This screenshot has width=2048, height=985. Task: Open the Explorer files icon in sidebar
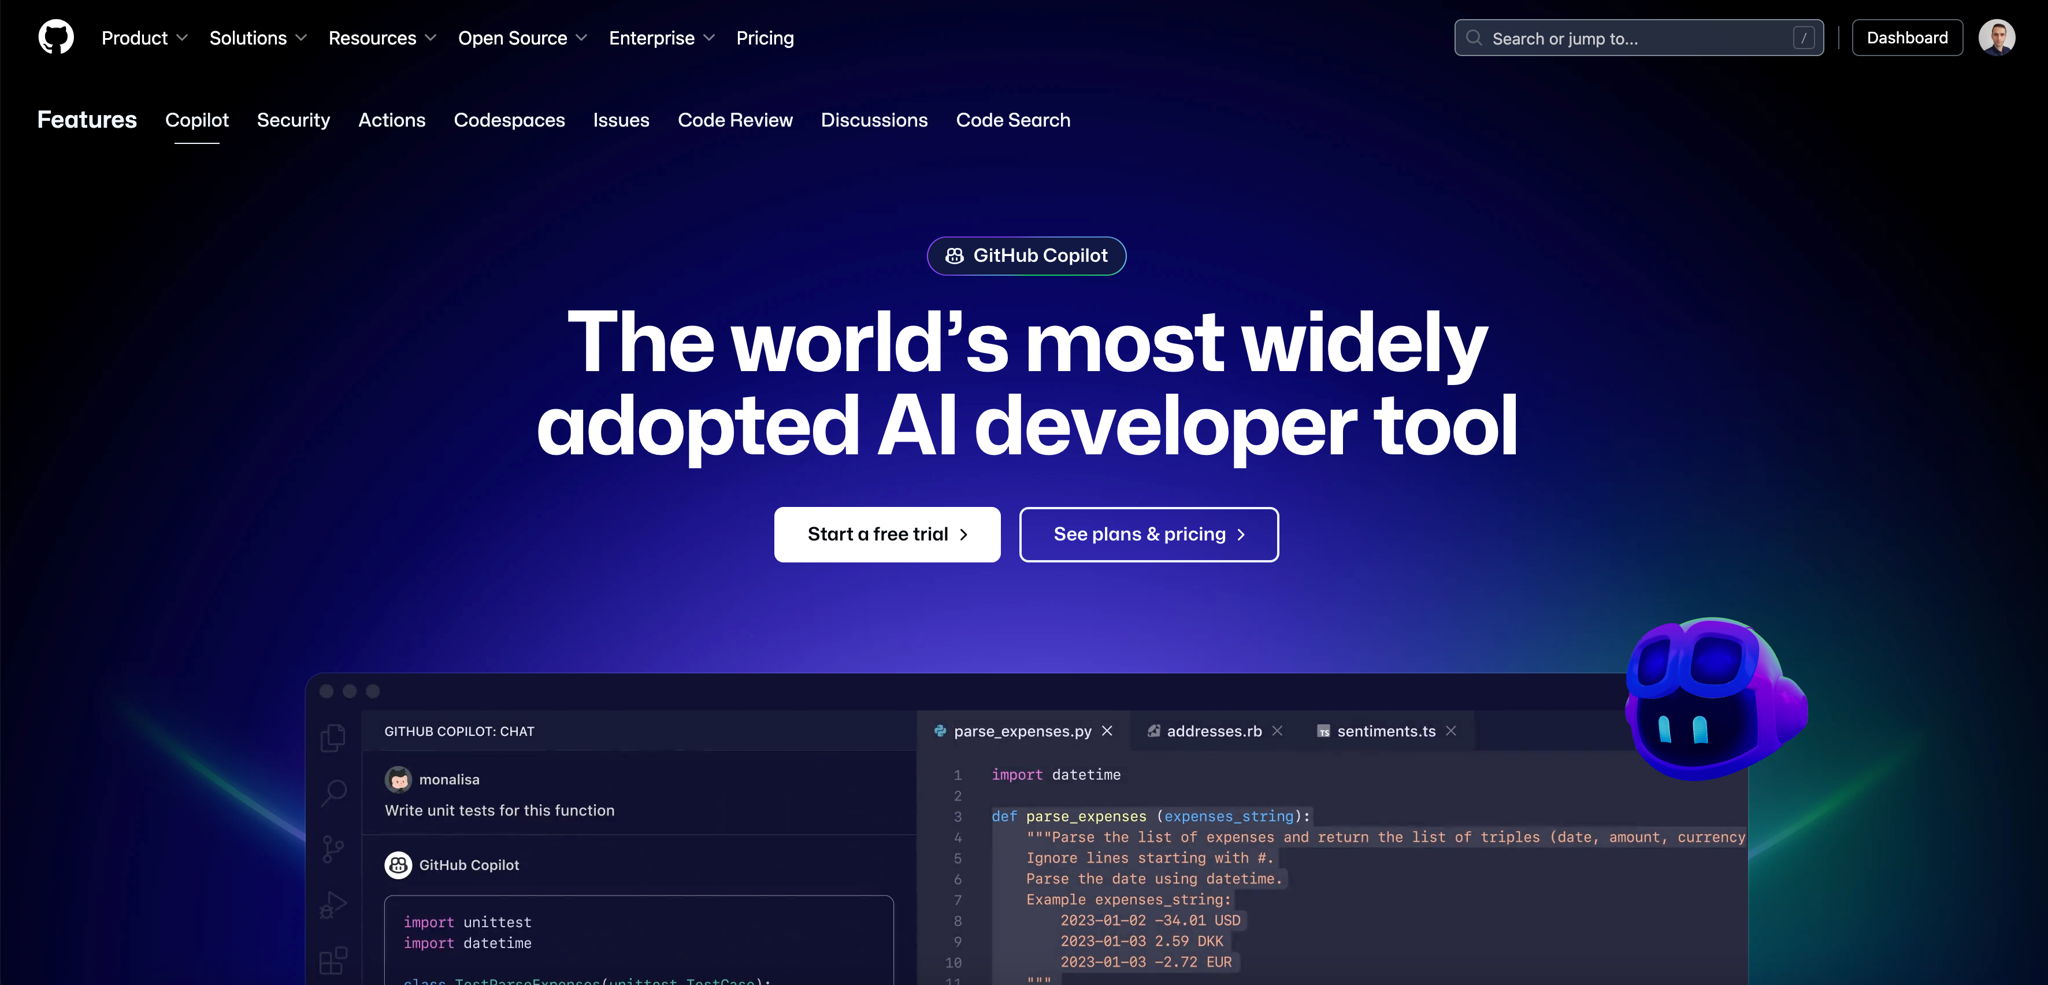[333, 738]
